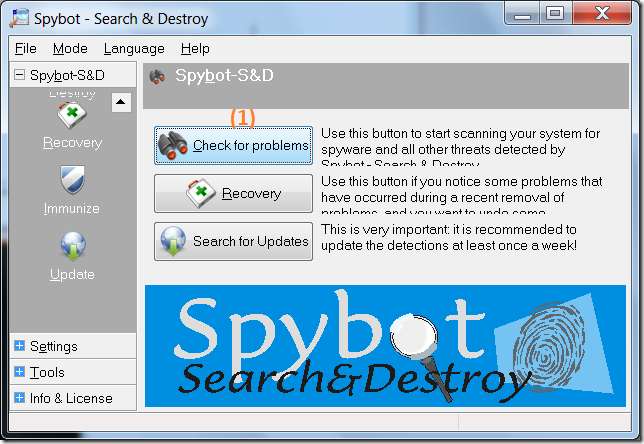Image resolution: width=644 pixels, height=444 pixels.
Task: Select the Immunize label in sidebar
Action: (71, 208)
